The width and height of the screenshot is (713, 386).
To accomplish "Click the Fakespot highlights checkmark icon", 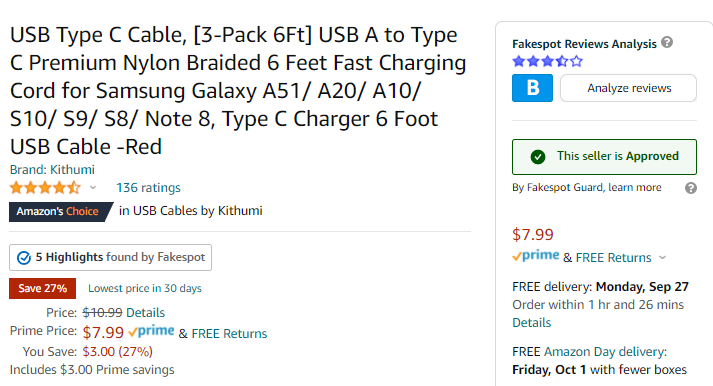I will [x=24, y=258].
